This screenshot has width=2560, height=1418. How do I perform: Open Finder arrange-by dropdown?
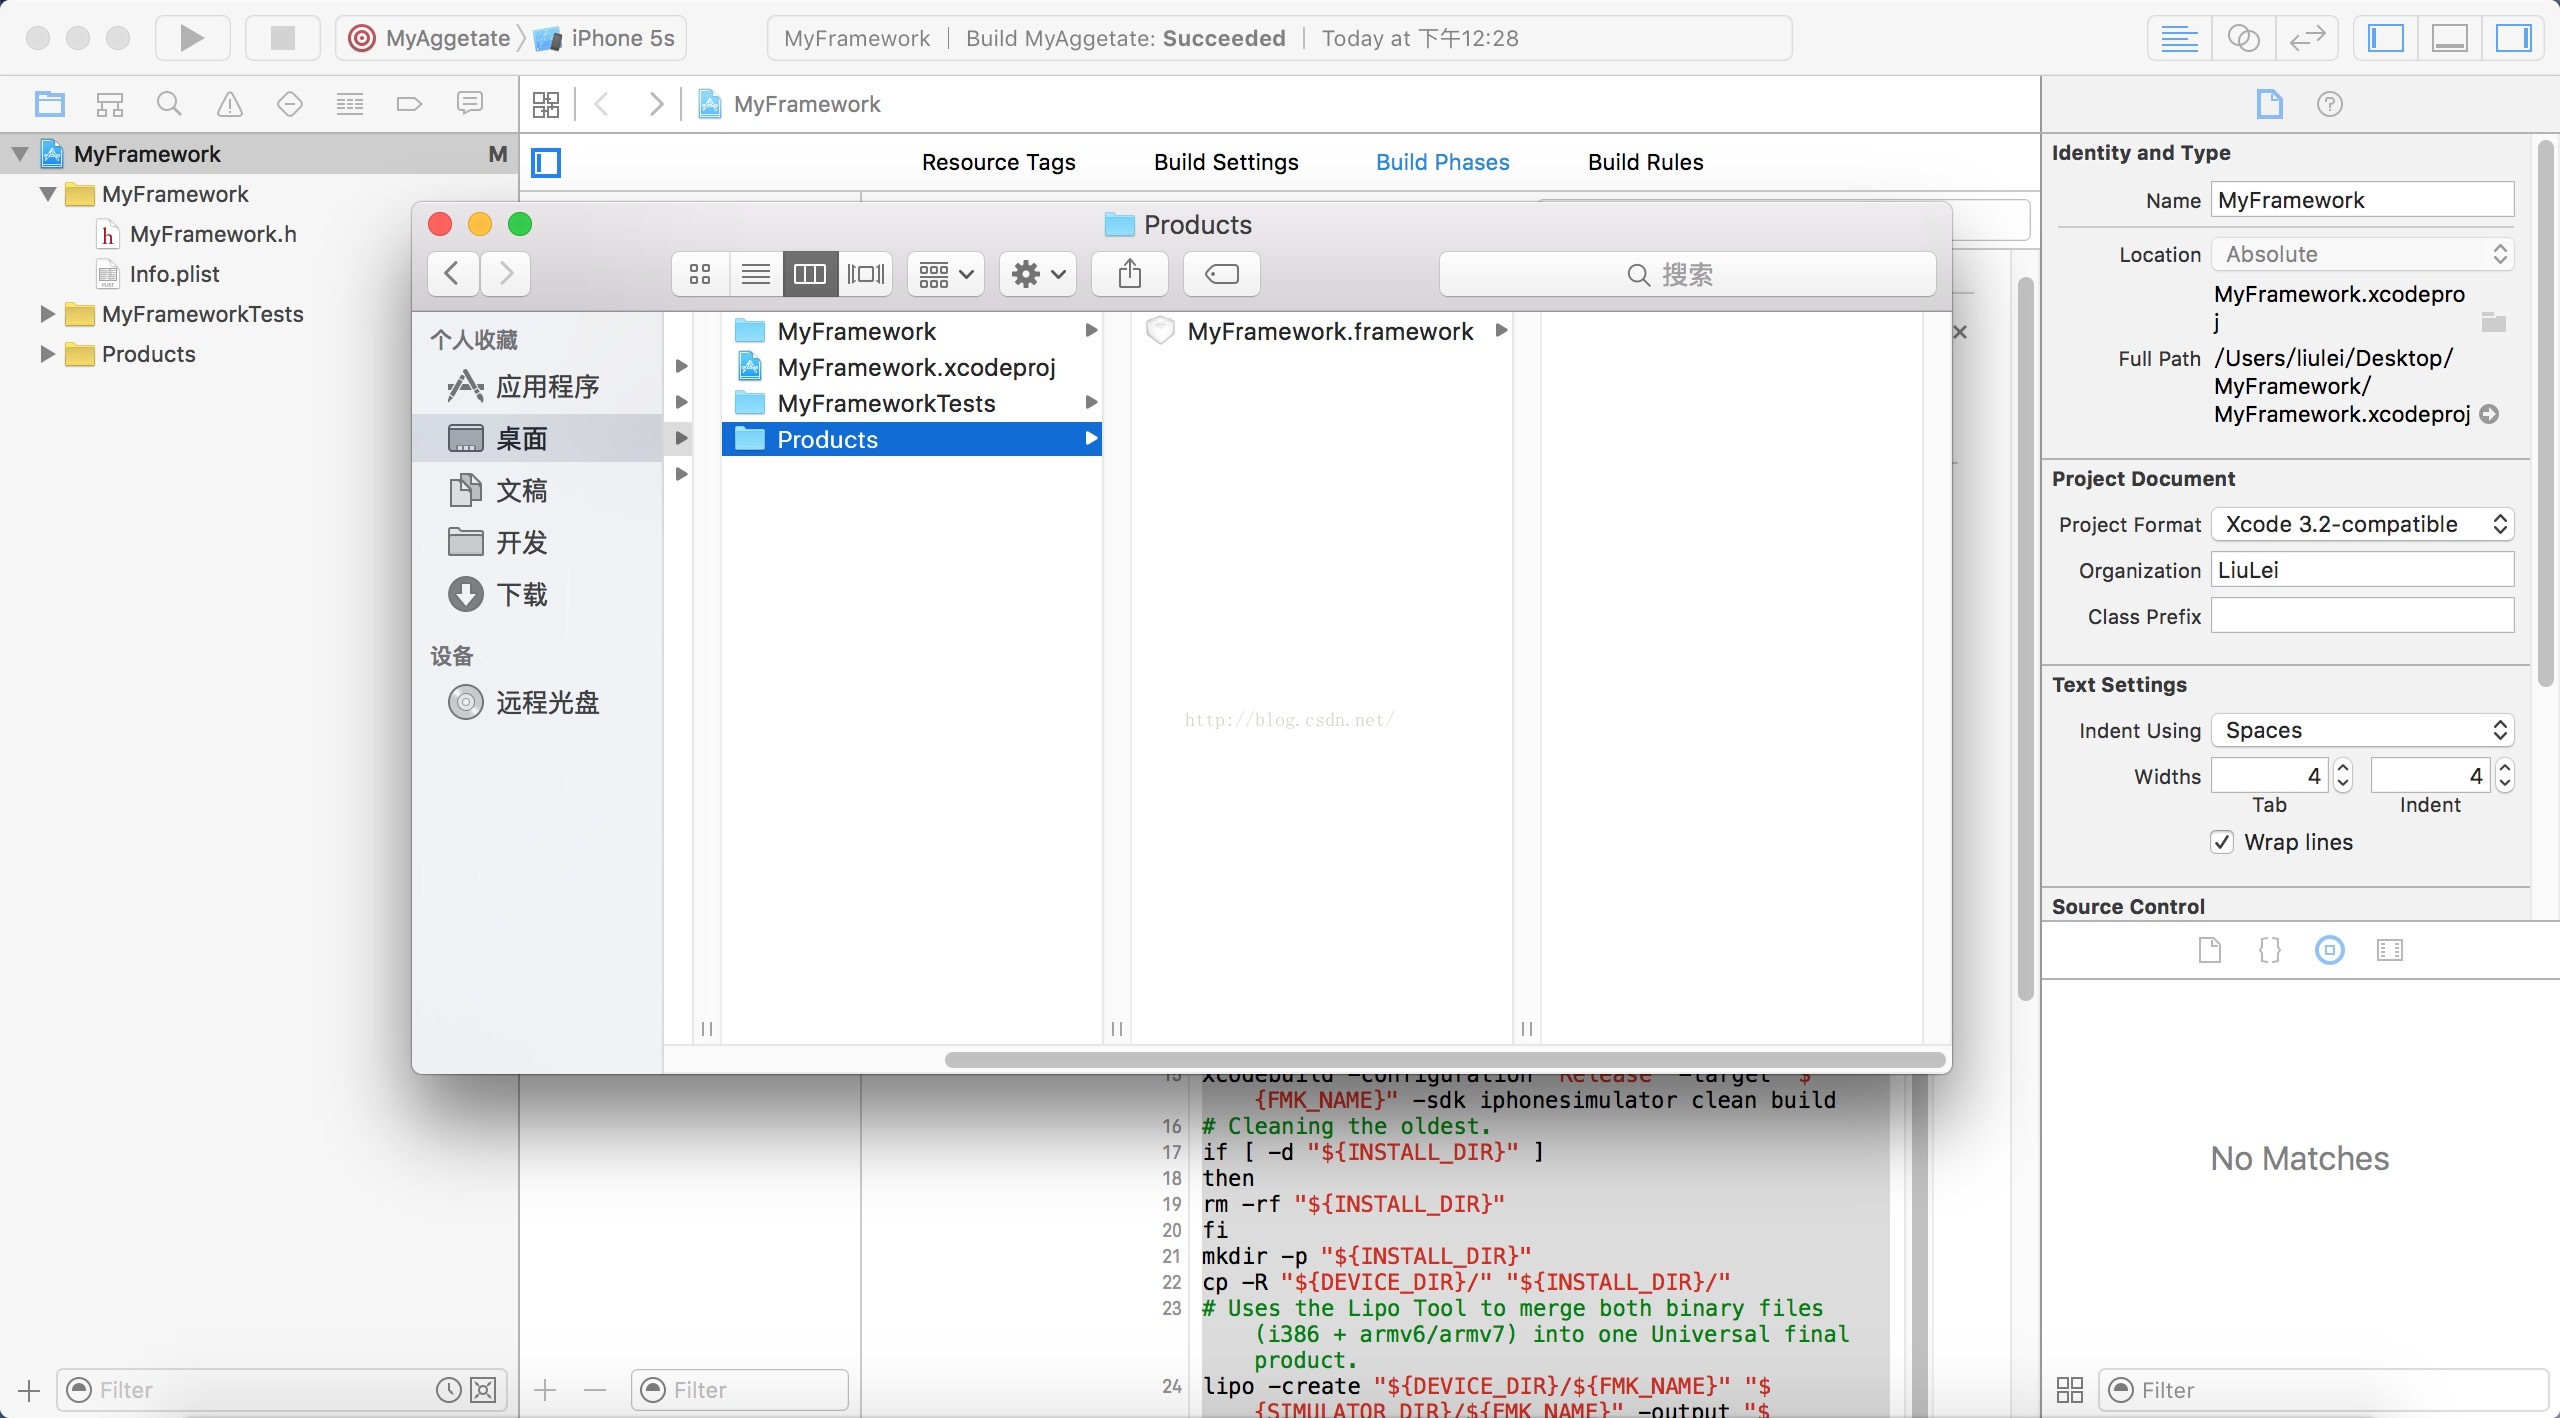tap(946, 273)
